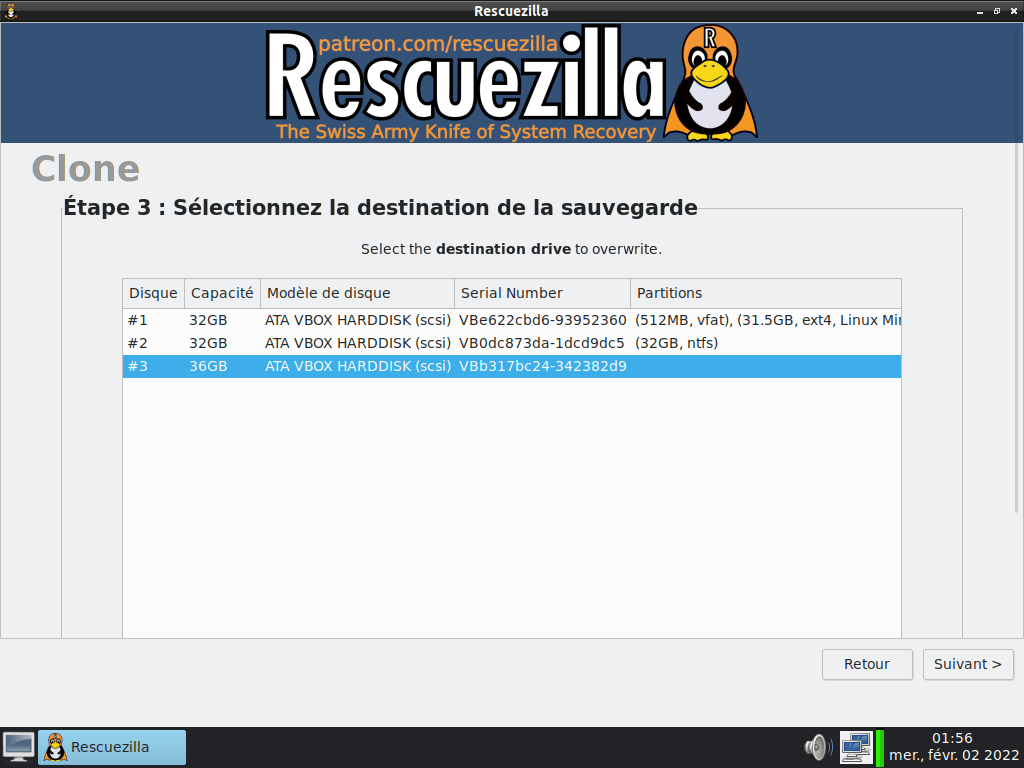Image resolution: width=1024 pixels, height=768 pixels.
Task: Click the green CPU usage monitor bar
Action: (880, 747)
